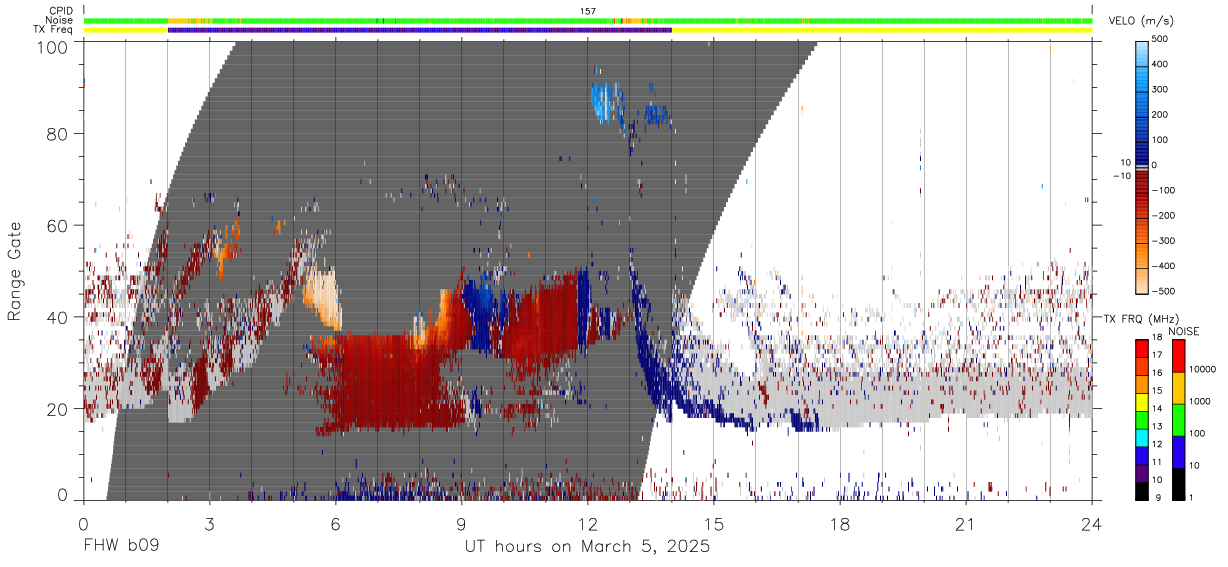Click the 1000 value in NOISE legend
The image size is (1228, 567).
(x=1200, y=401)
